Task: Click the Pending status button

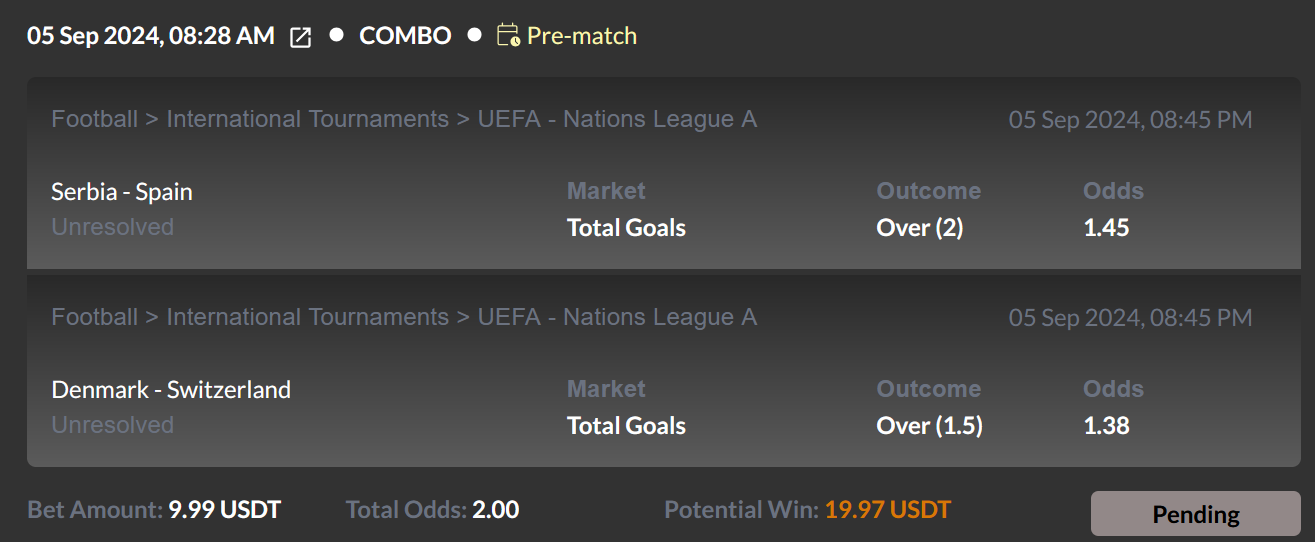Action: pos(1195,514)
